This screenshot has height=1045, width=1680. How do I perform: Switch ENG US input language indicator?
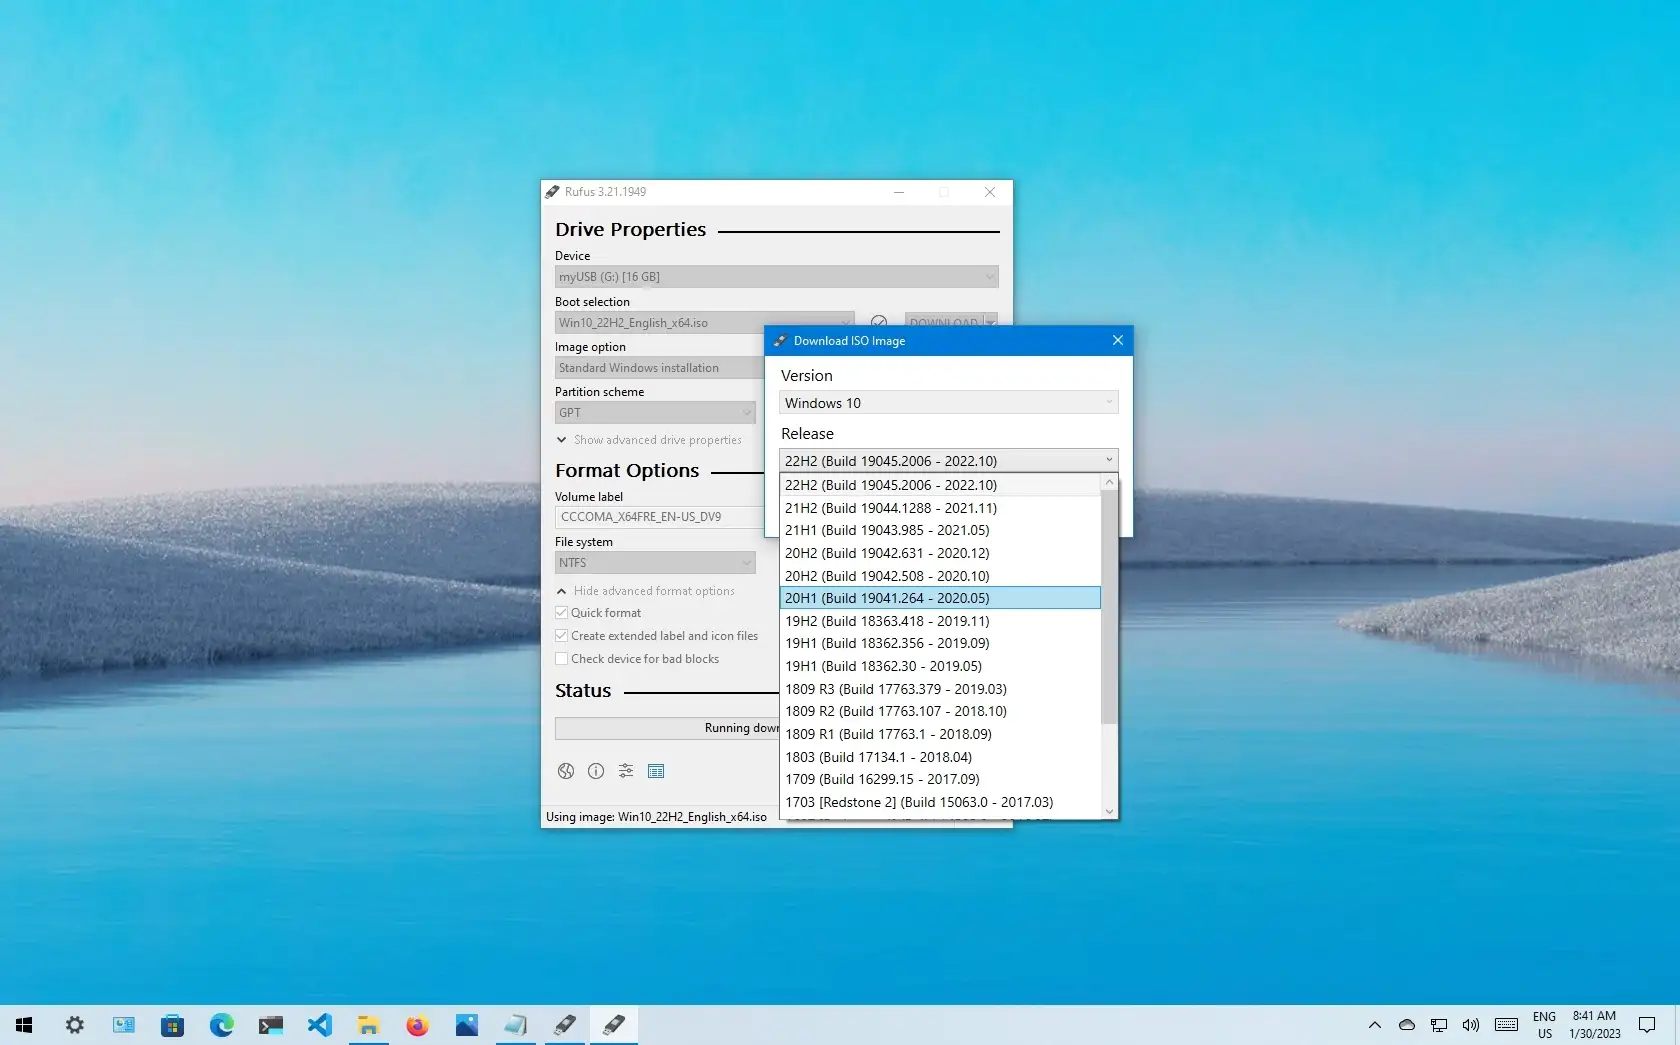pyautogui.click(x=1544, y=1025)
